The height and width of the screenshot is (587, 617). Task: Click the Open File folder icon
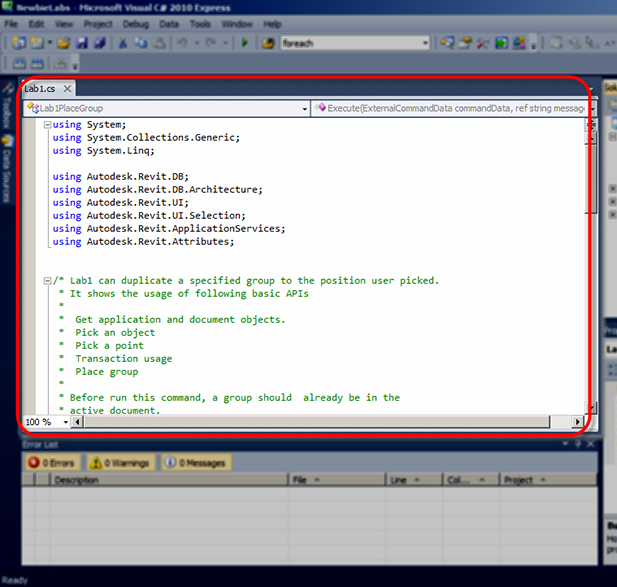[63, 42]
